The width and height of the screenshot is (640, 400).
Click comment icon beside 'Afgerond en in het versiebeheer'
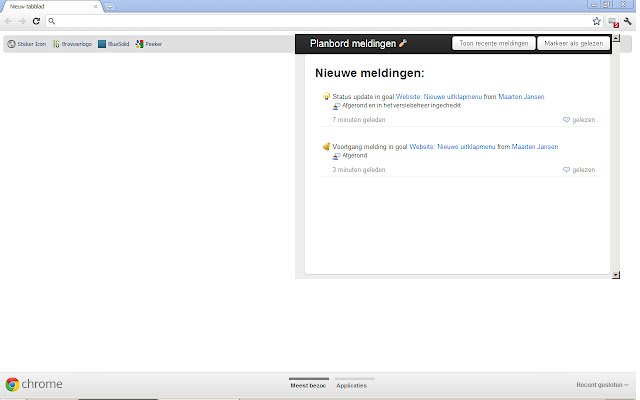click(336, 106)
